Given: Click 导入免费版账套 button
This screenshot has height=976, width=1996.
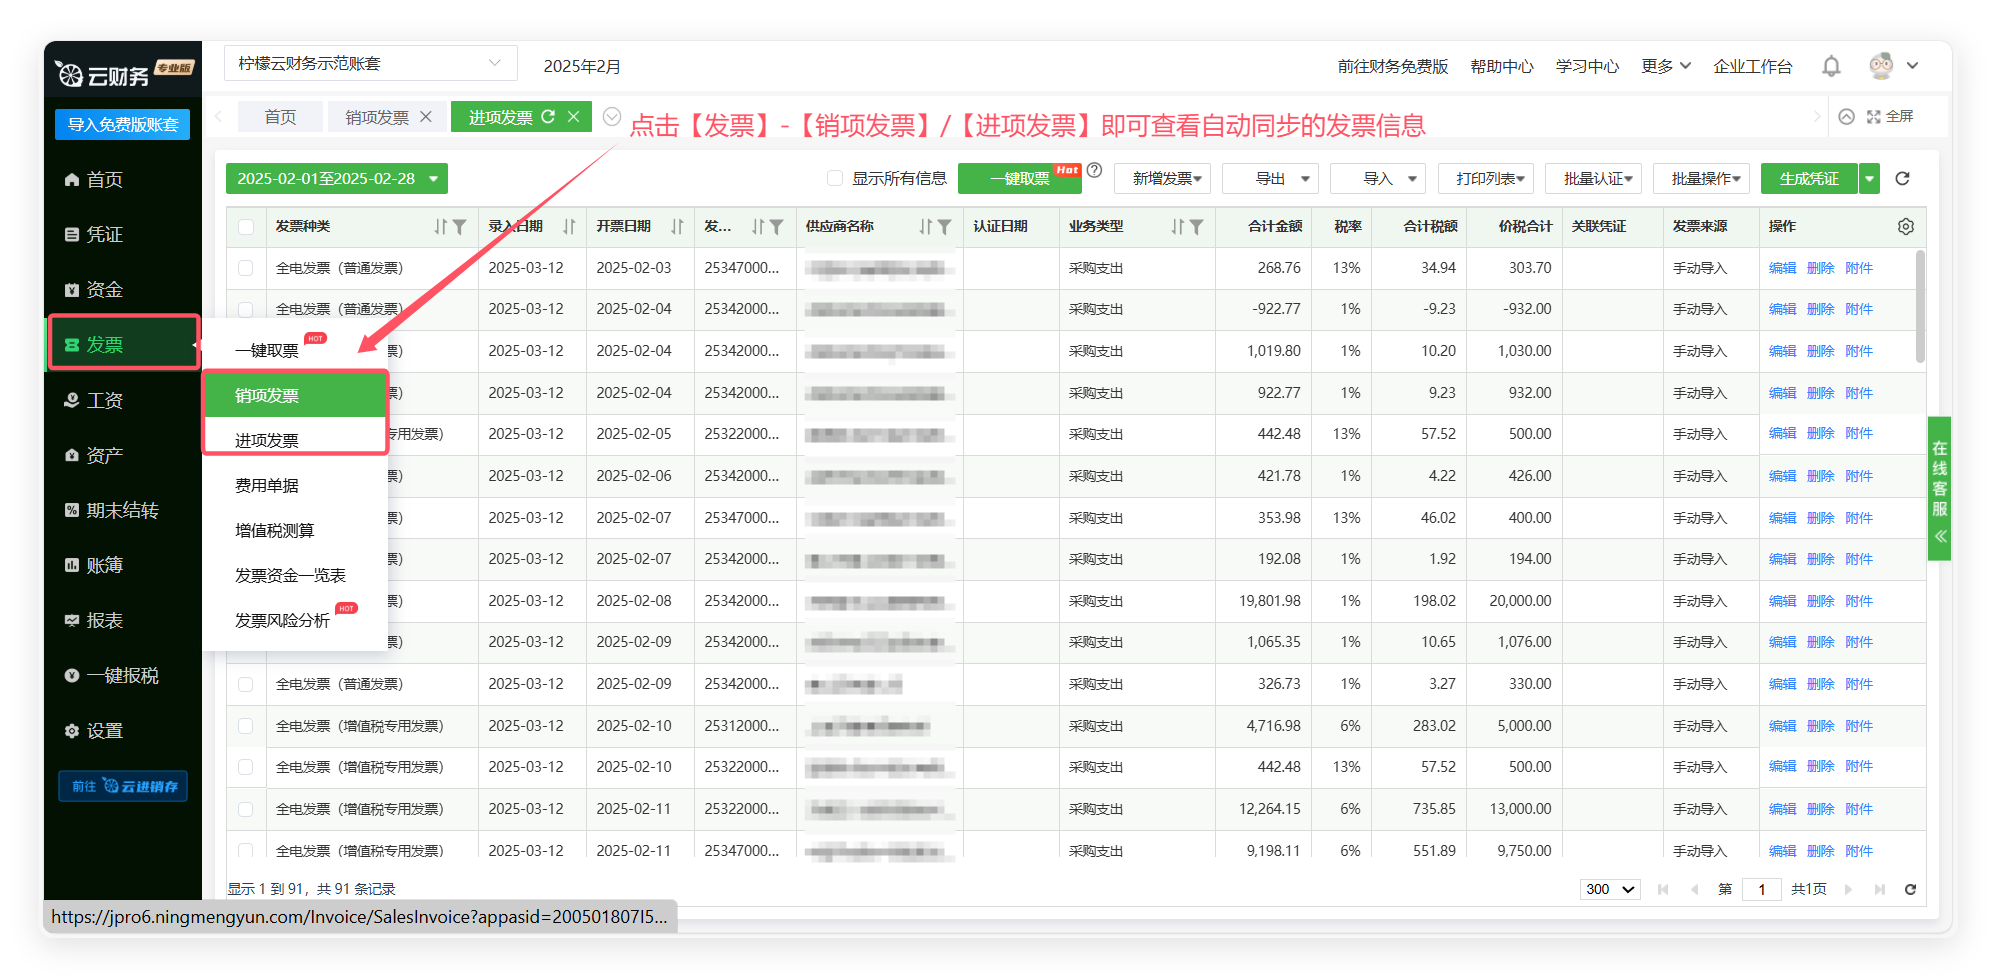Looking at the screenshot, I should [x=122, y=124].
